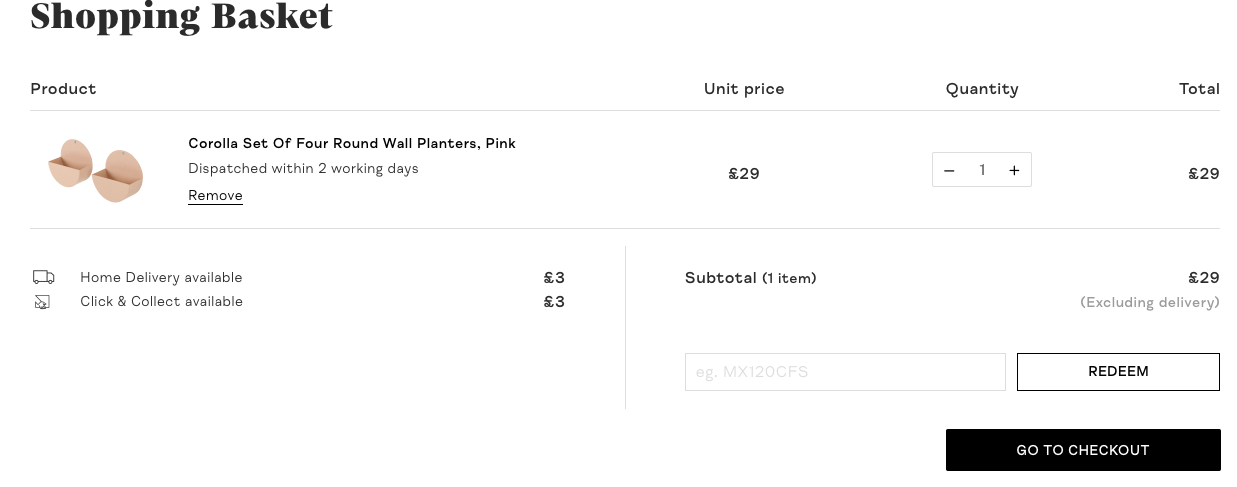Open Corolla Set Of Four Round Wall Planters

click(352, 143)
